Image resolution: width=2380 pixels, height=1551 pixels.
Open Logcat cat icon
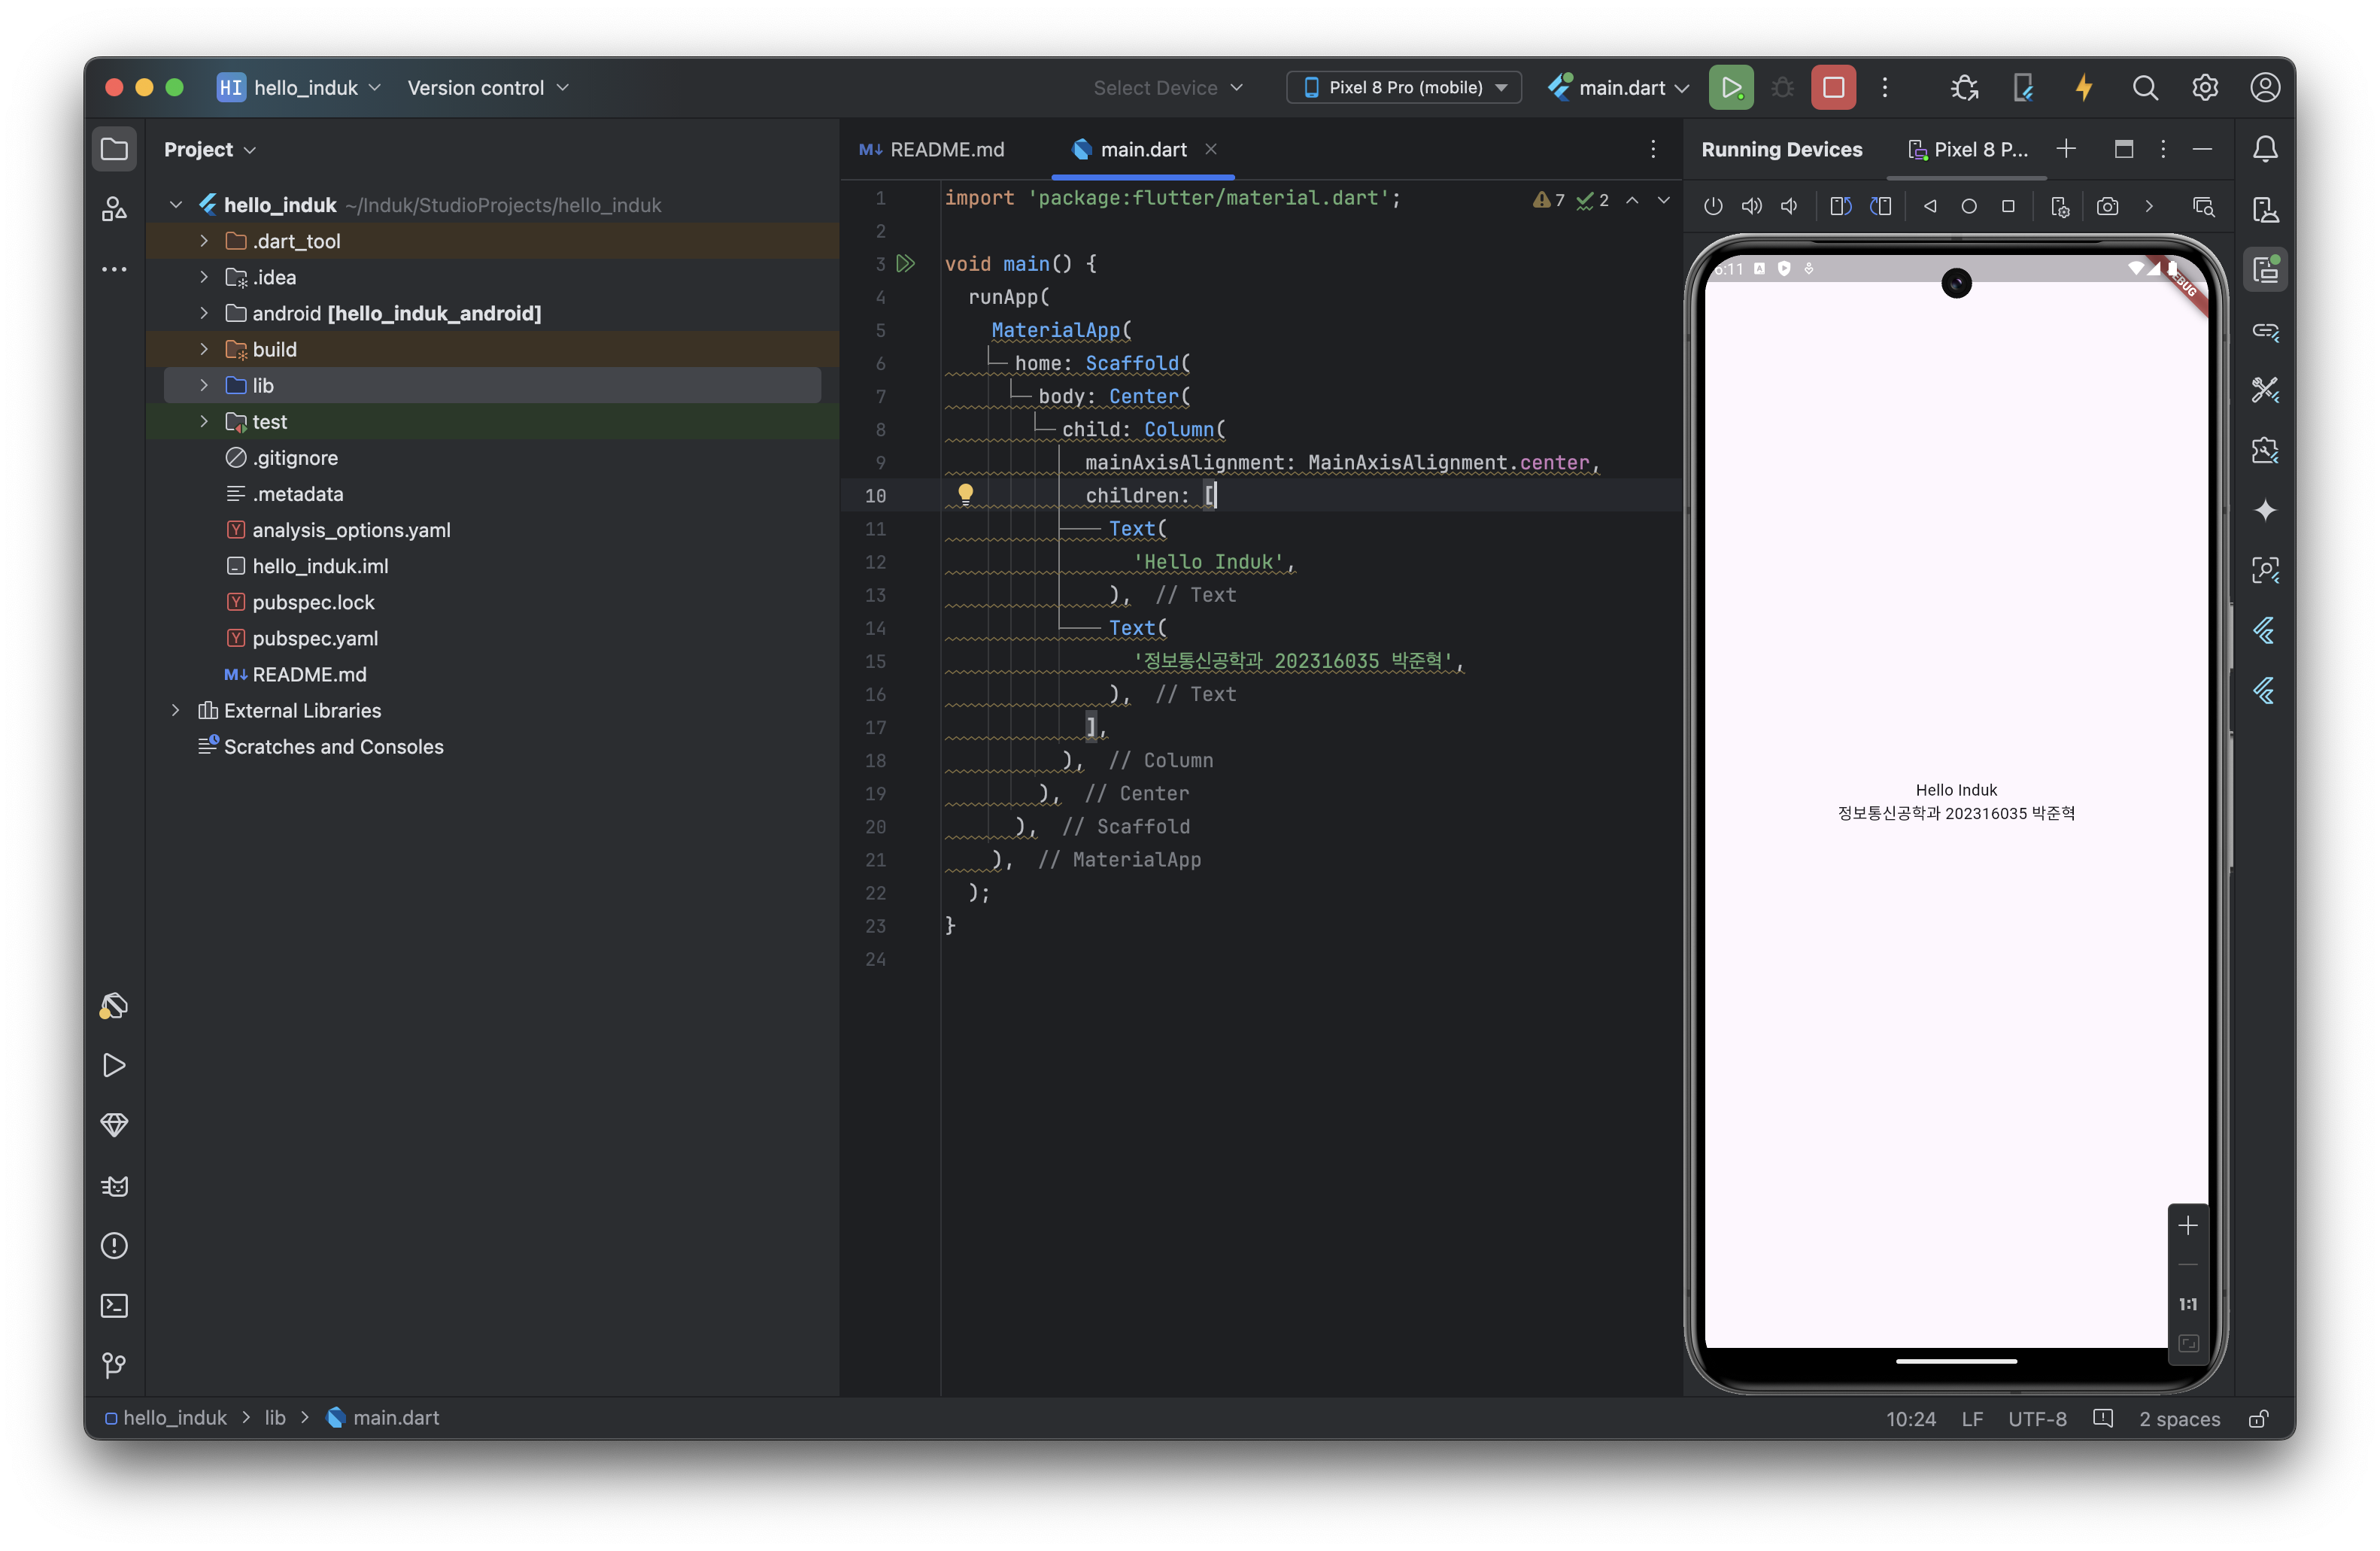click(x=114, y=1185)
